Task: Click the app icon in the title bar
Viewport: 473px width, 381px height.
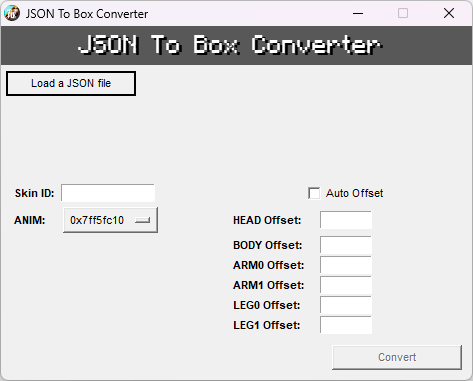Action: tap(12, 13)
